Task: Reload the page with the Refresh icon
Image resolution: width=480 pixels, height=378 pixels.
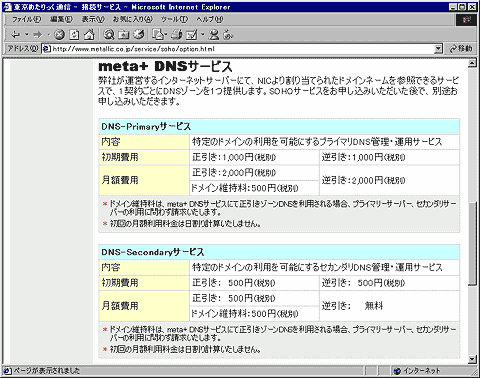Action: [74, 35]
